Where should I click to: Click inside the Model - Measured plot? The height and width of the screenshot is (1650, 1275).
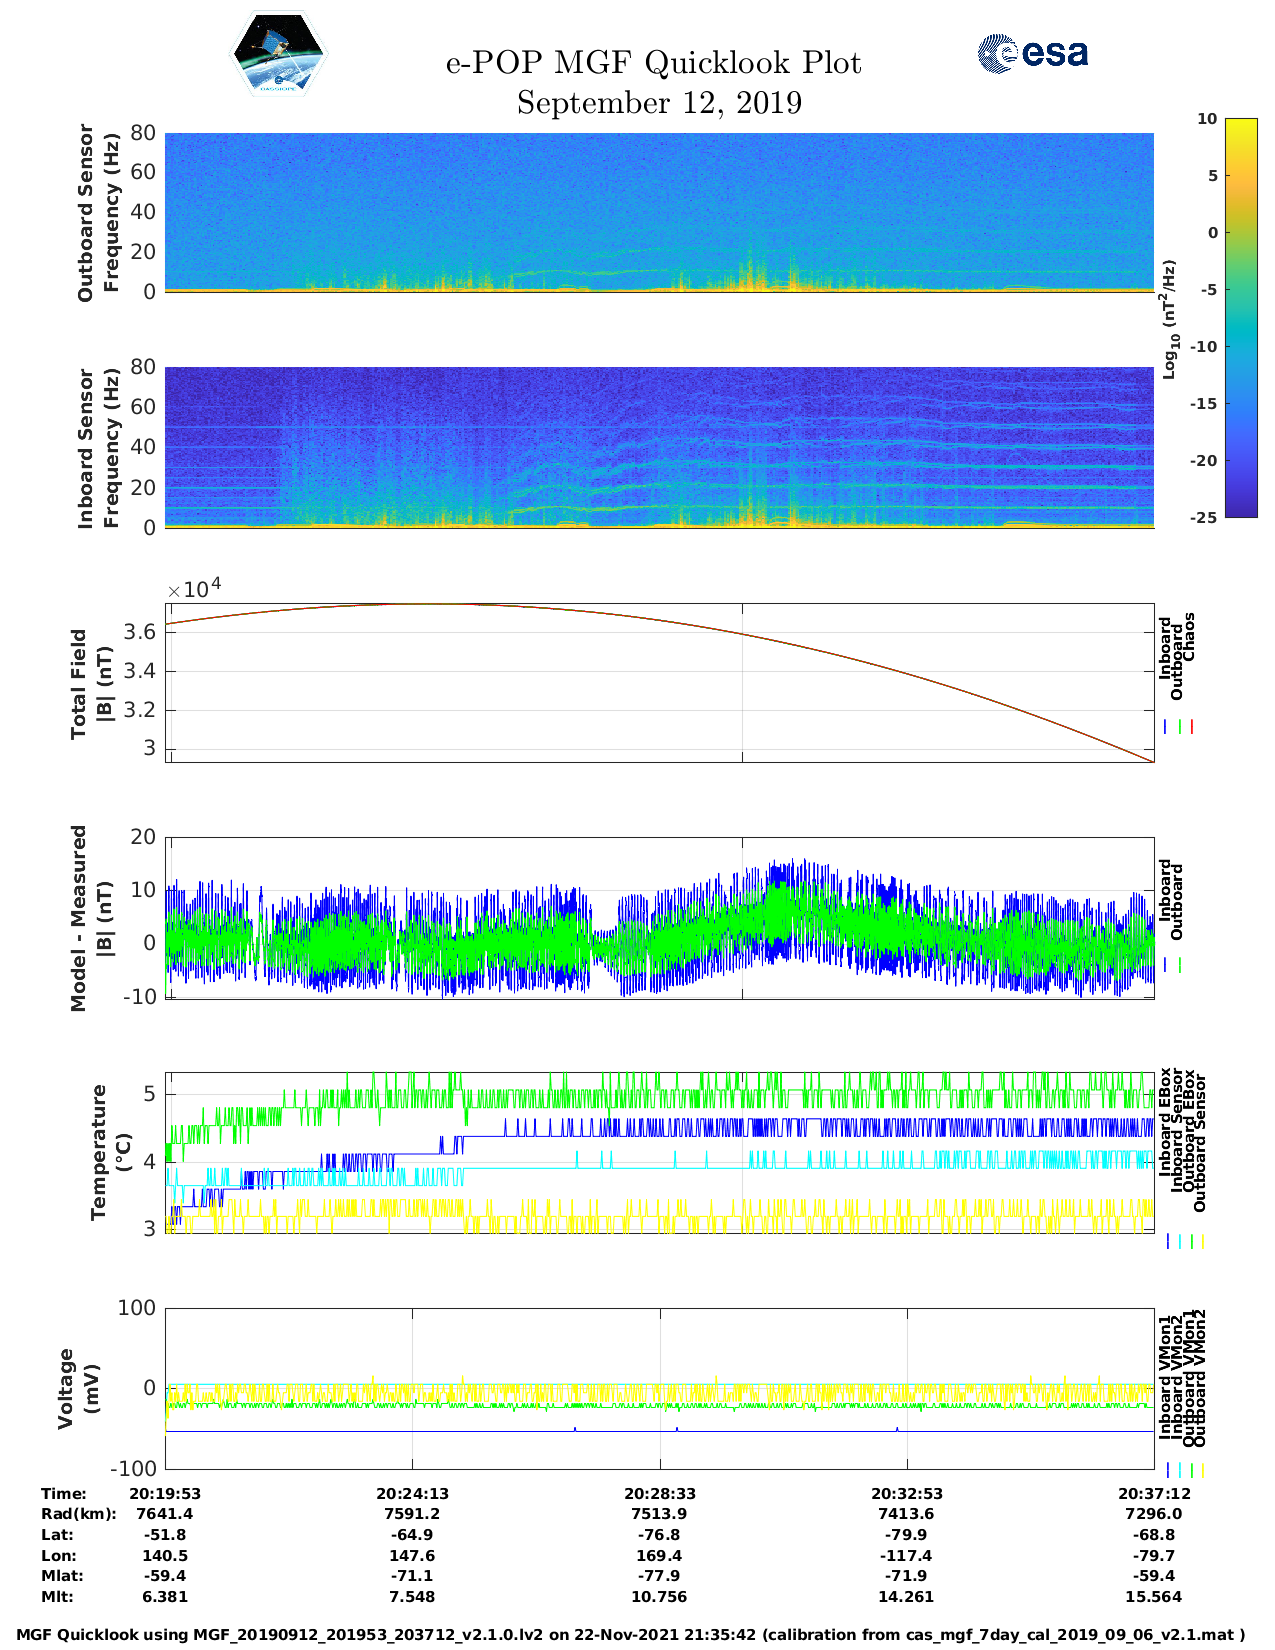pos(659,919)
